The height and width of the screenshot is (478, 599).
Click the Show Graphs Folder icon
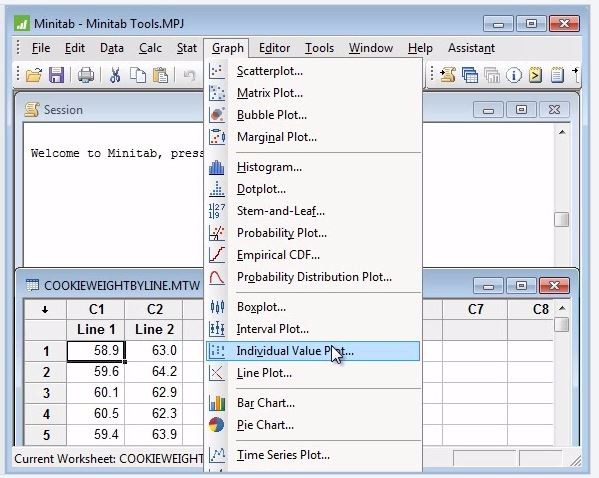pos(492,75)
